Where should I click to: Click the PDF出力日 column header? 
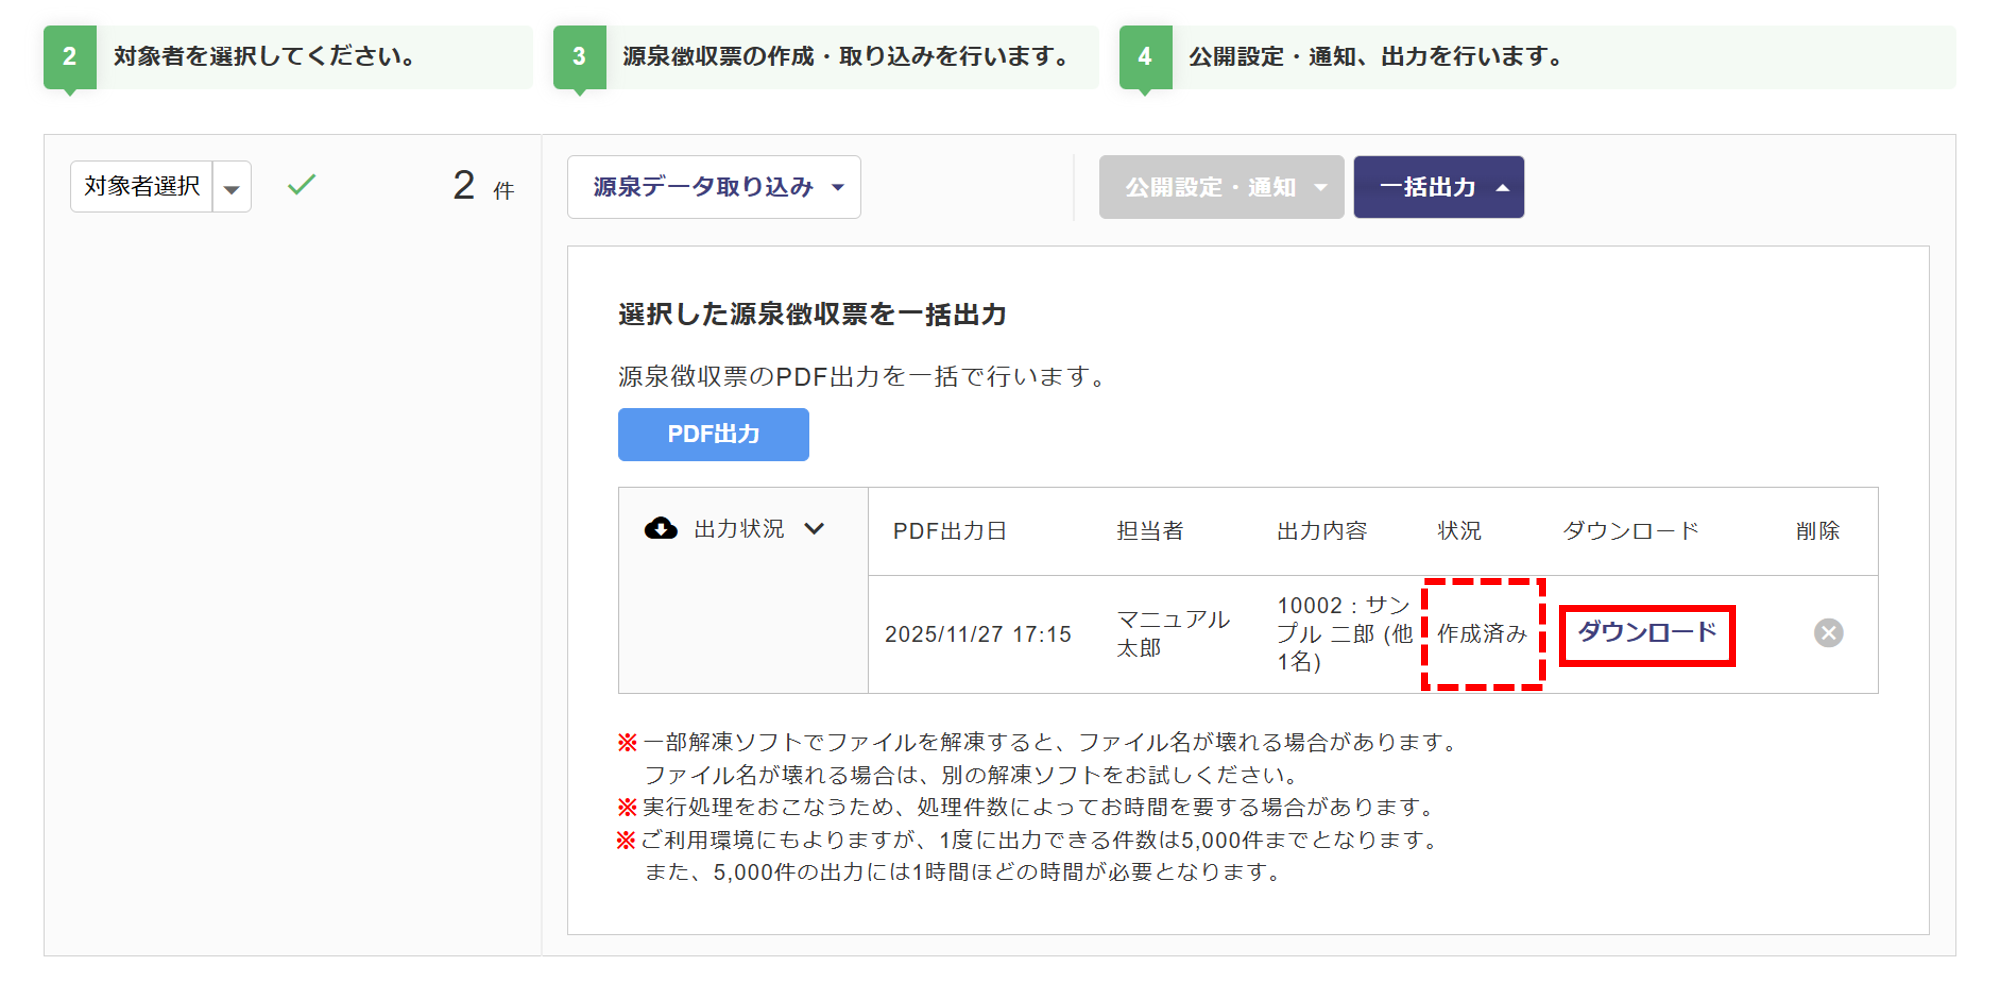click(x=949, y=531)
